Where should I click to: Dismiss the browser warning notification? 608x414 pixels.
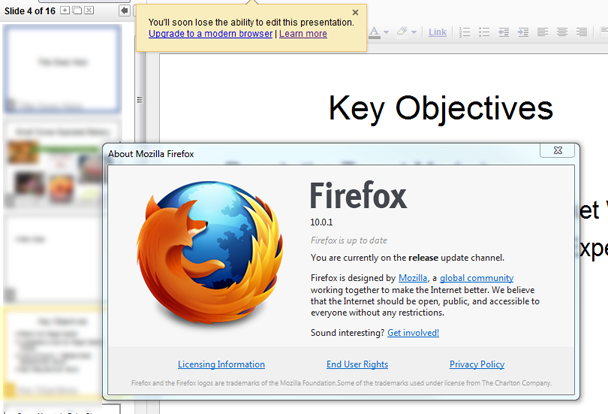coord(355,12)
